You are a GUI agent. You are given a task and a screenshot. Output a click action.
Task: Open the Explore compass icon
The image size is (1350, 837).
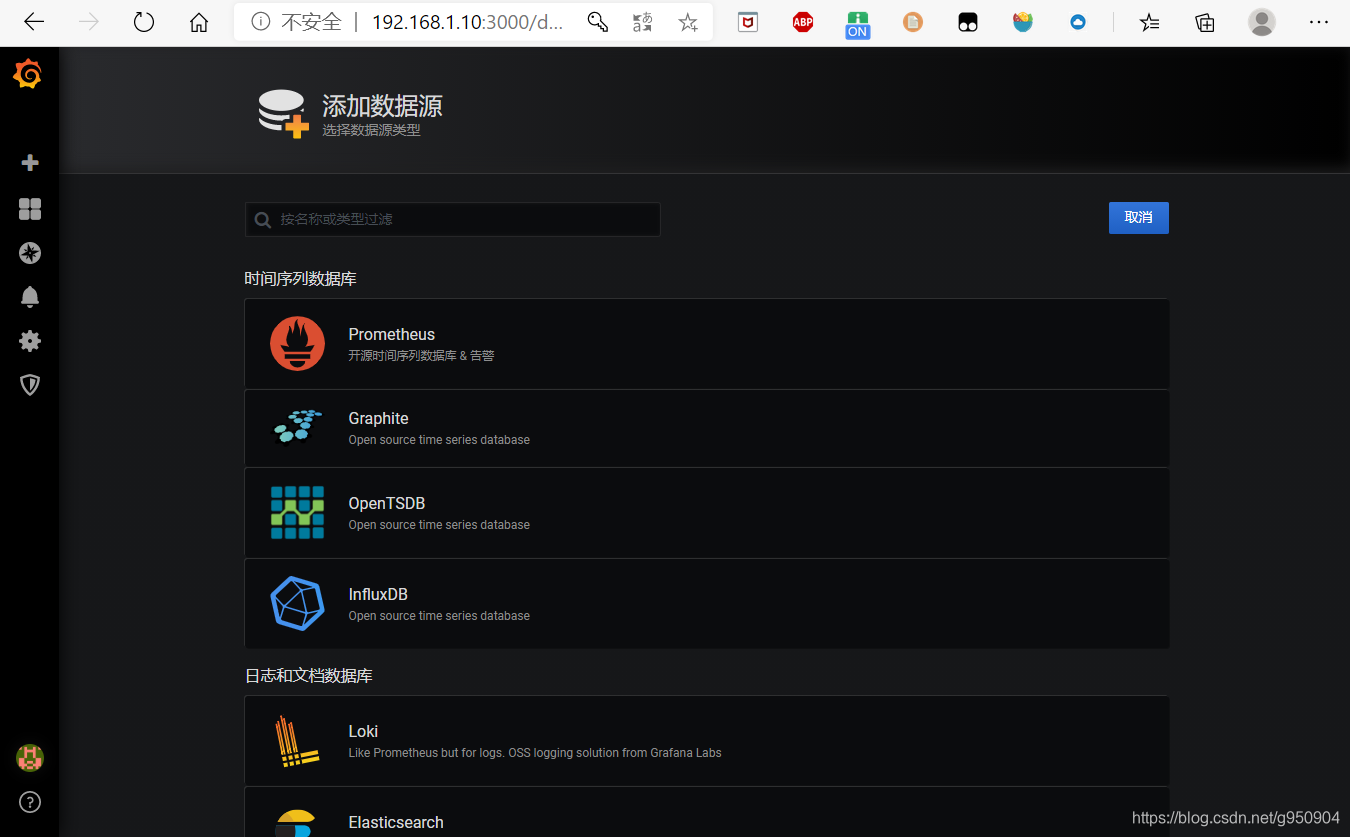tap(30, 253)
